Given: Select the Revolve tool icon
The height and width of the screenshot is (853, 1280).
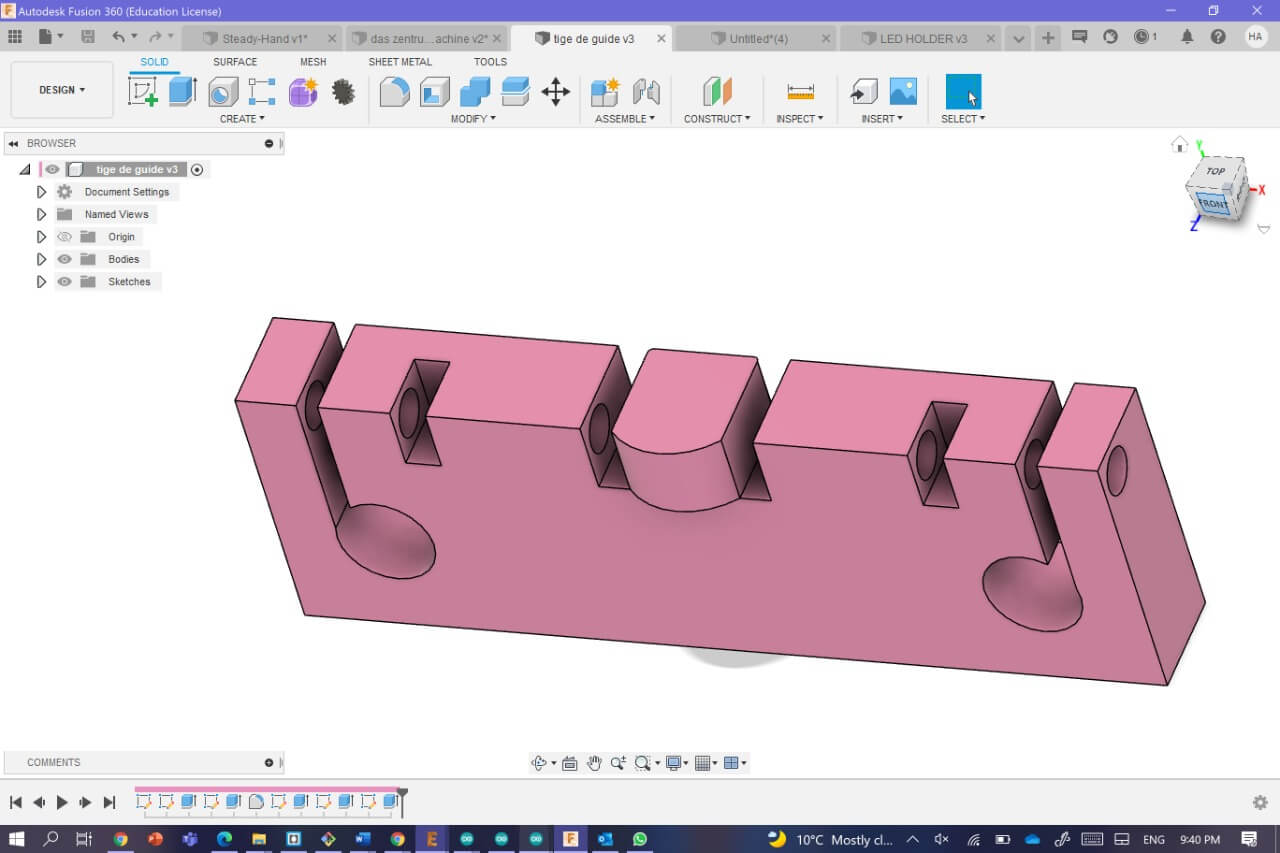Looking at the screenshot, I should coord(222,92).
